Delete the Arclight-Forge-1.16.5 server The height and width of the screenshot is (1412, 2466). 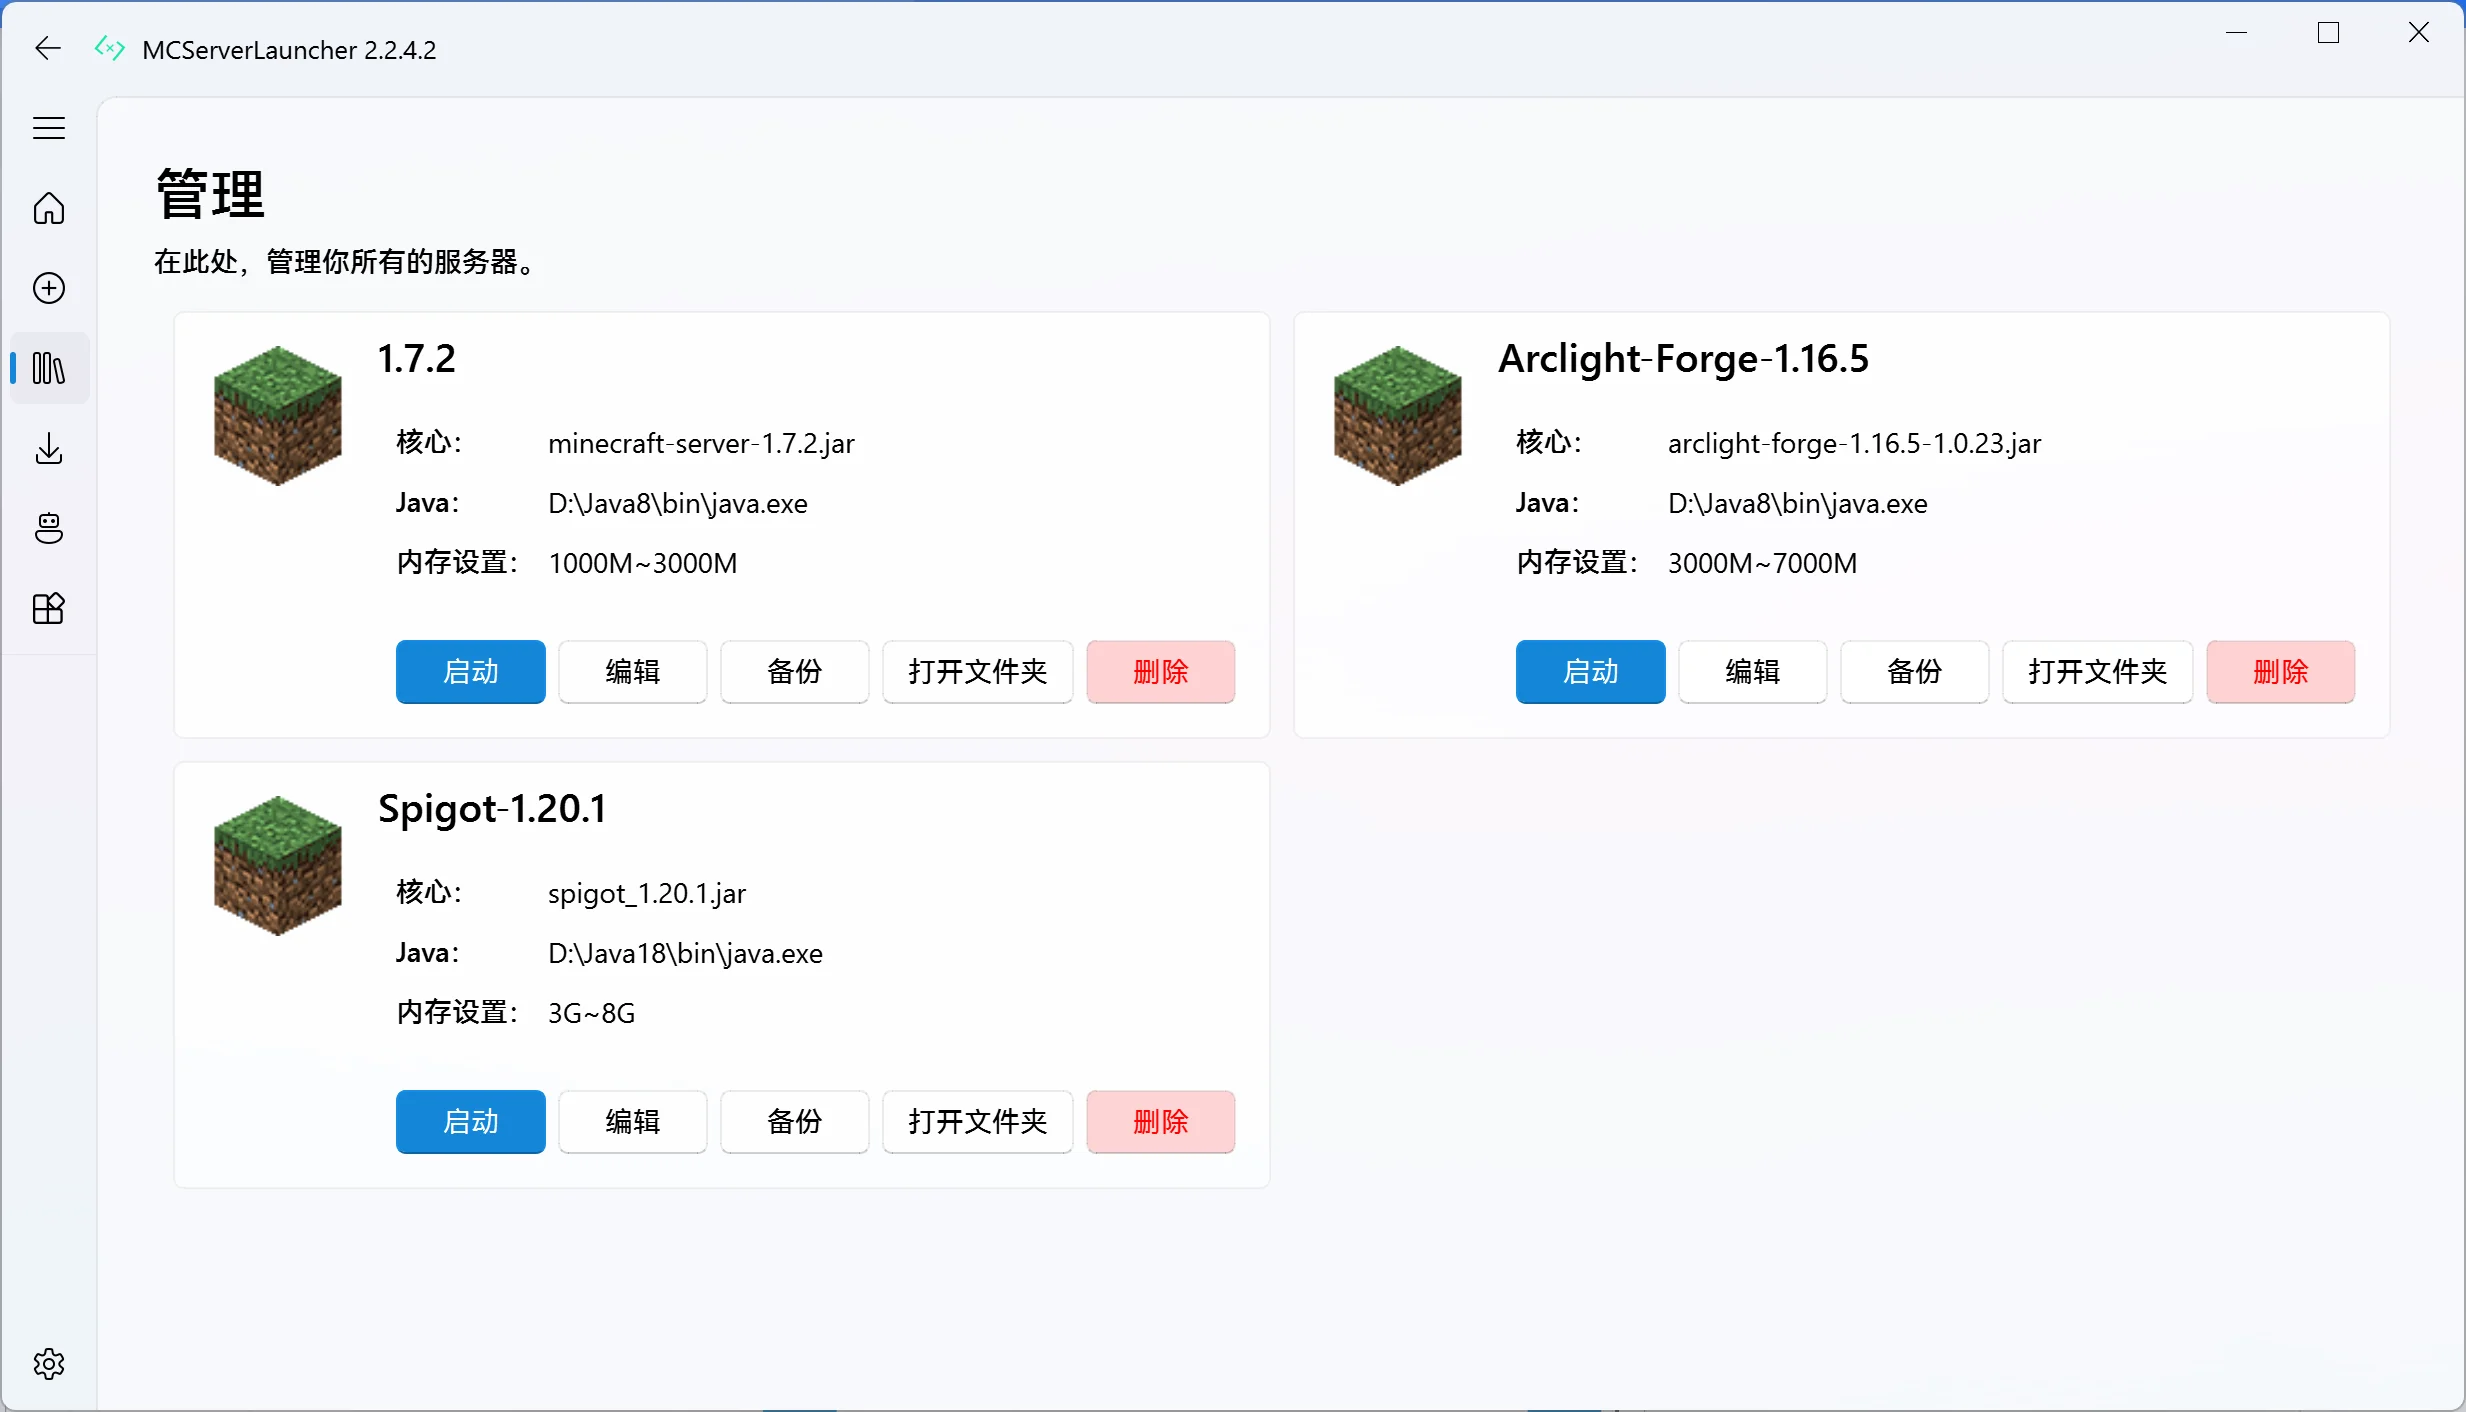click(x=2280, y=671)
